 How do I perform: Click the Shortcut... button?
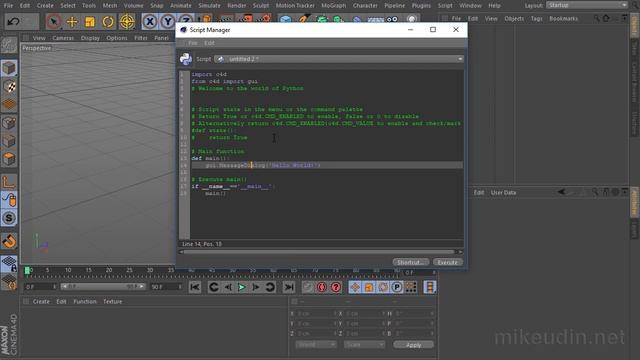(411, 262)
